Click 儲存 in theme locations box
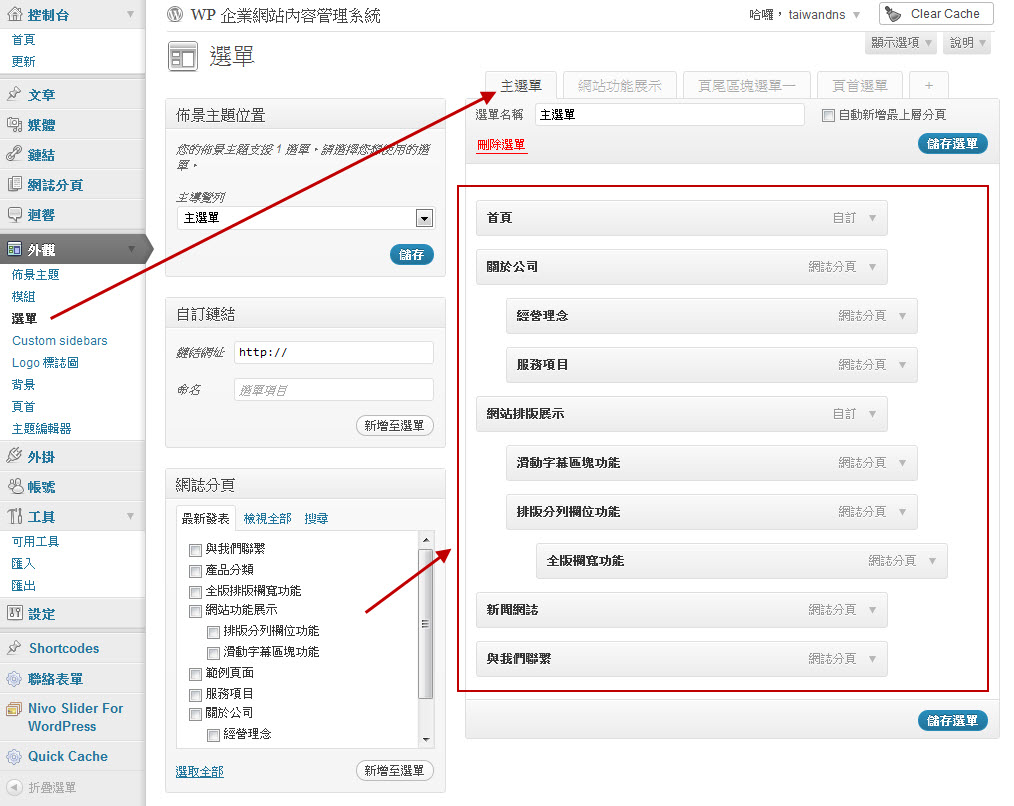This screenshot has width=1014, height=806. pyautogui.click(x=411, y=254)
